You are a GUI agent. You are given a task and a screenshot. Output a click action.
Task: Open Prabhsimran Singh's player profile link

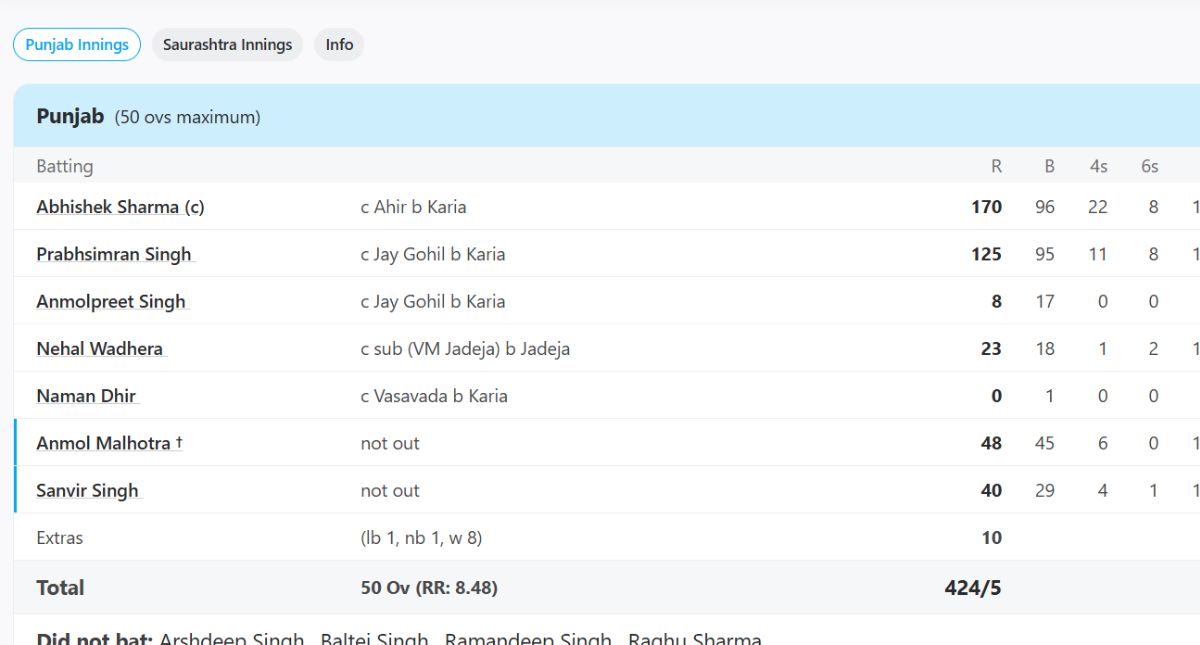(x=114, y=254)
